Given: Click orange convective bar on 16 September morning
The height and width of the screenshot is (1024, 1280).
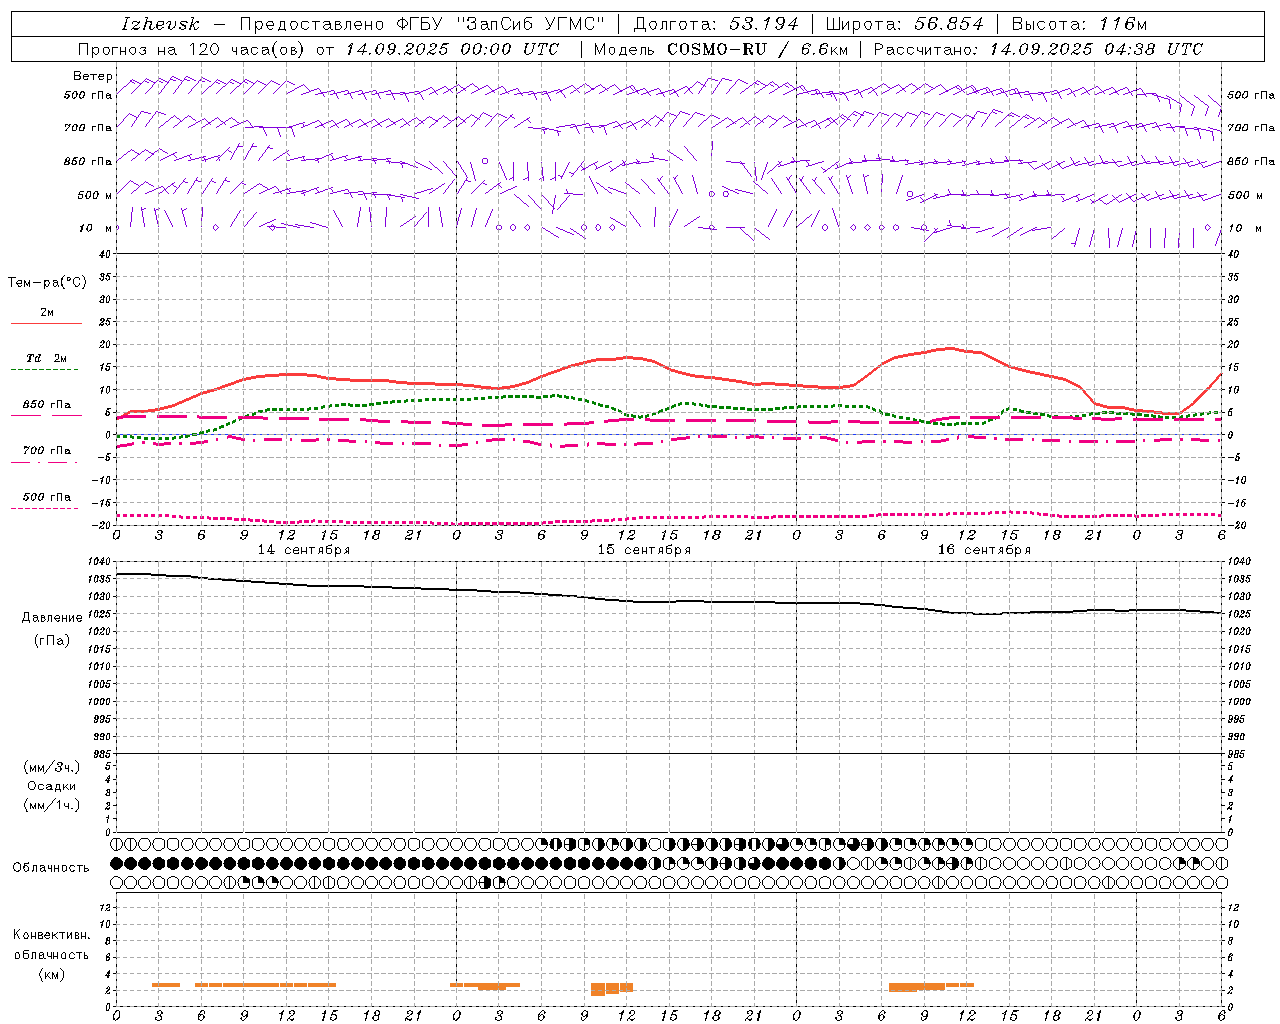Looking at the screenshot, I should click(930, 986).
